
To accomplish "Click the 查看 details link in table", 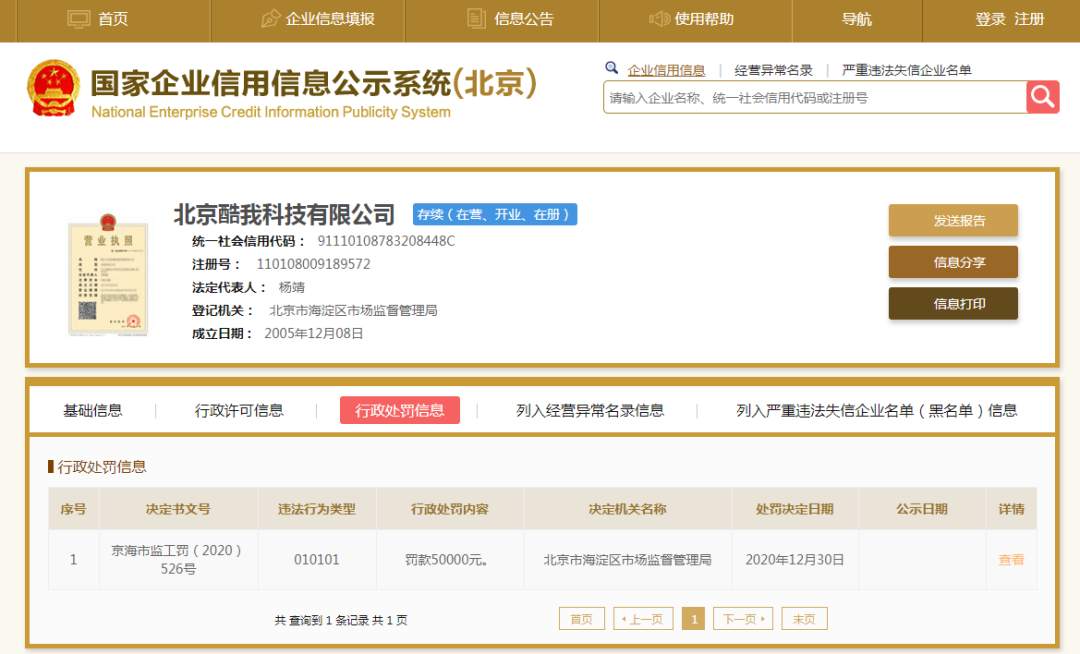I will click(1010, 560).
